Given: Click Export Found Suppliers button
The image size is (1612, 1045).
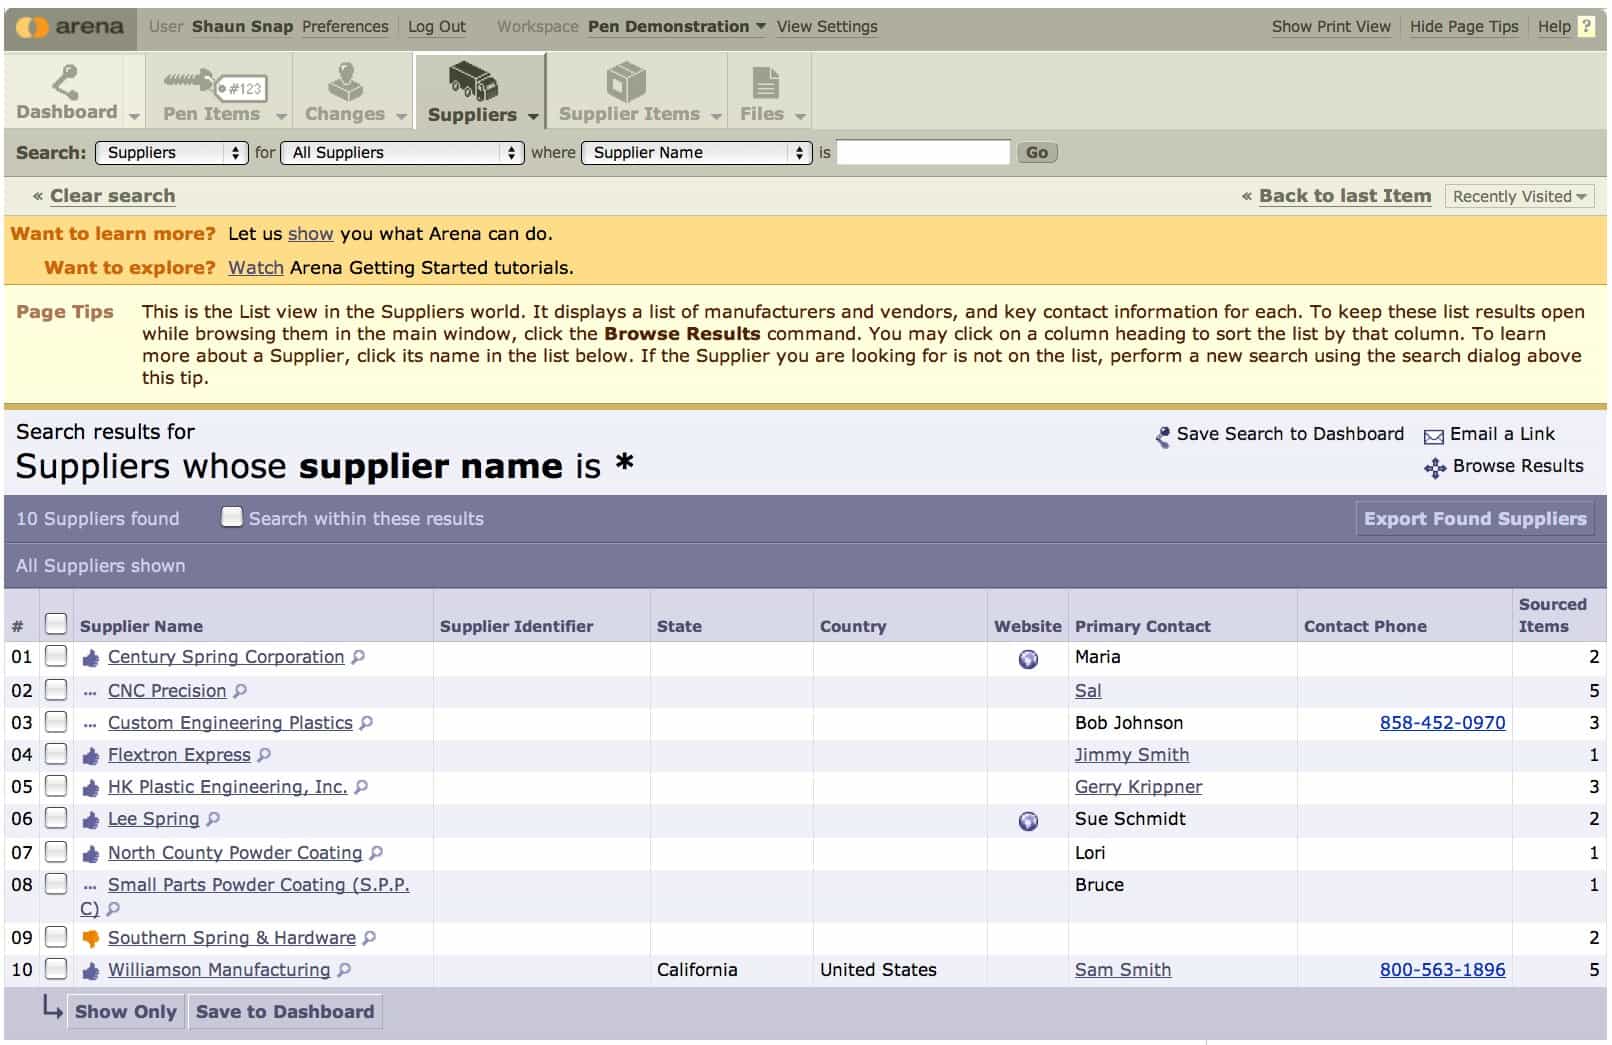Looking at the screenshot, I should click(1475, 519).
